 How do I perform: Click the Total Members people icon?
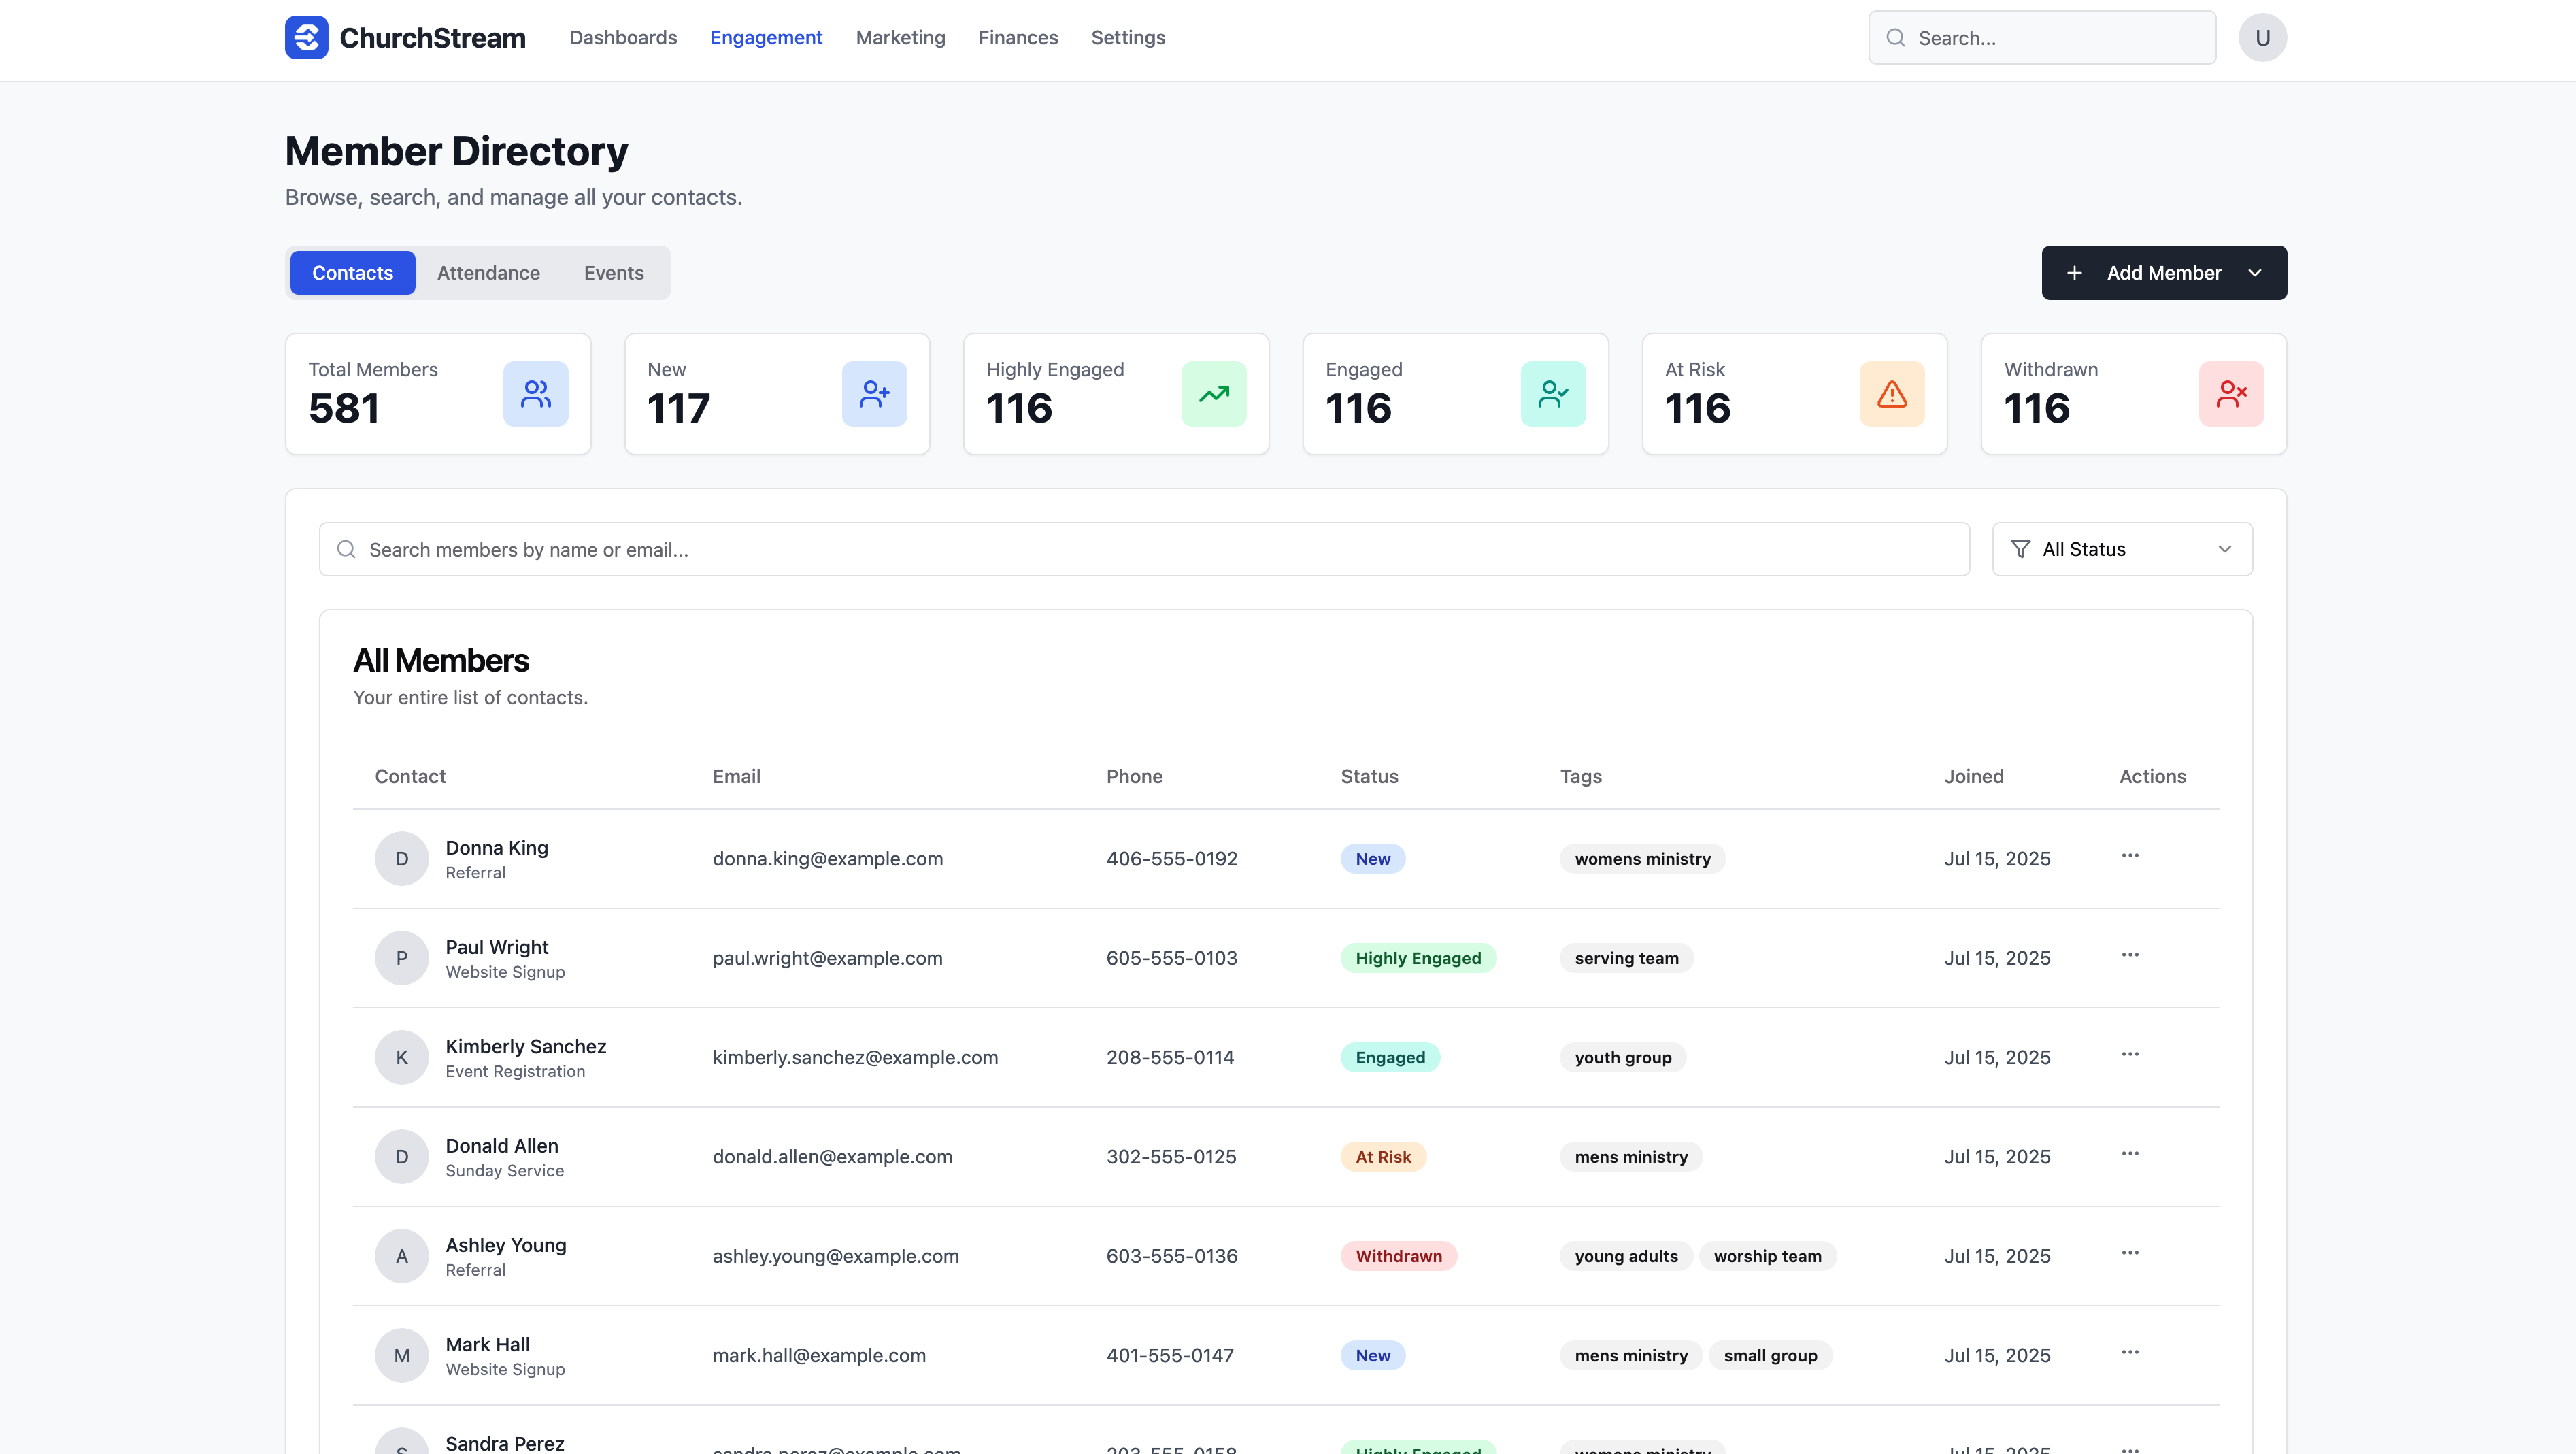pyautogui.click(x=535, y=393)
